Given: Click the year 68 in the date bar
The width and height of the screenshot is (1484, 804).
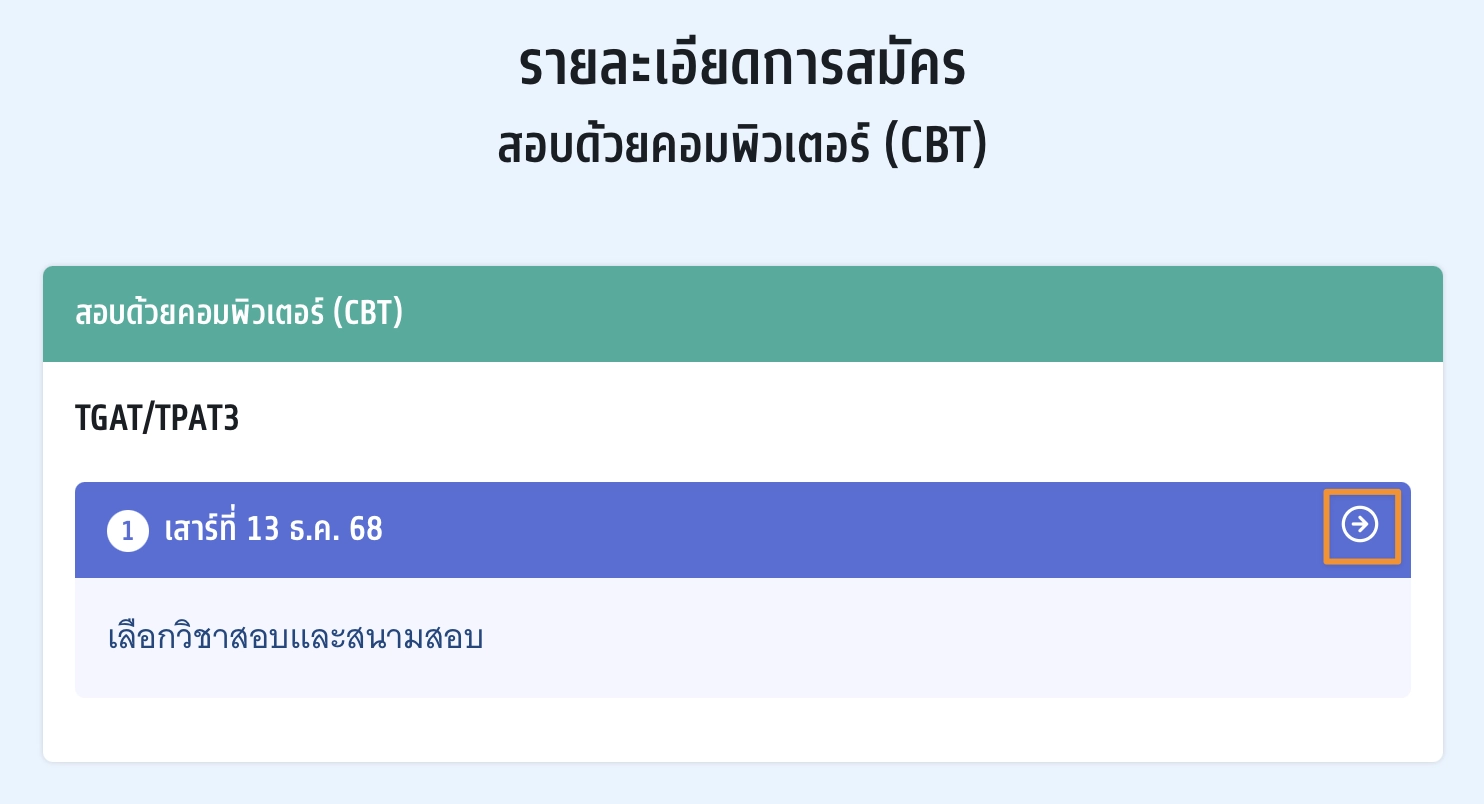Looking at the screenshot, I should (366, 529).
